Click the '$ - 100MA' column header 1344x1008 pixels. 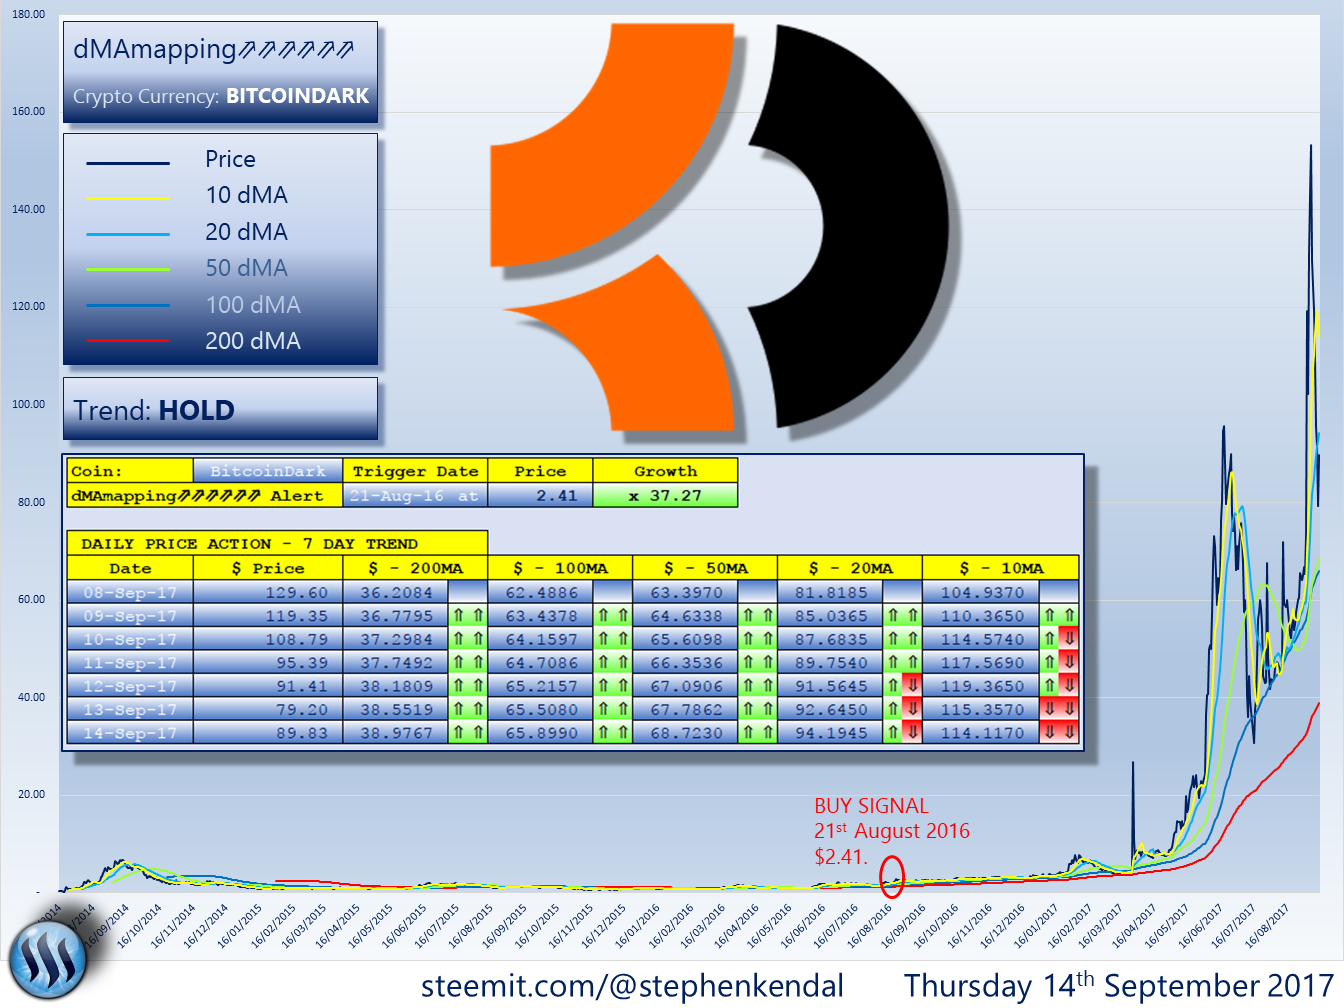[x=560, y=568]
